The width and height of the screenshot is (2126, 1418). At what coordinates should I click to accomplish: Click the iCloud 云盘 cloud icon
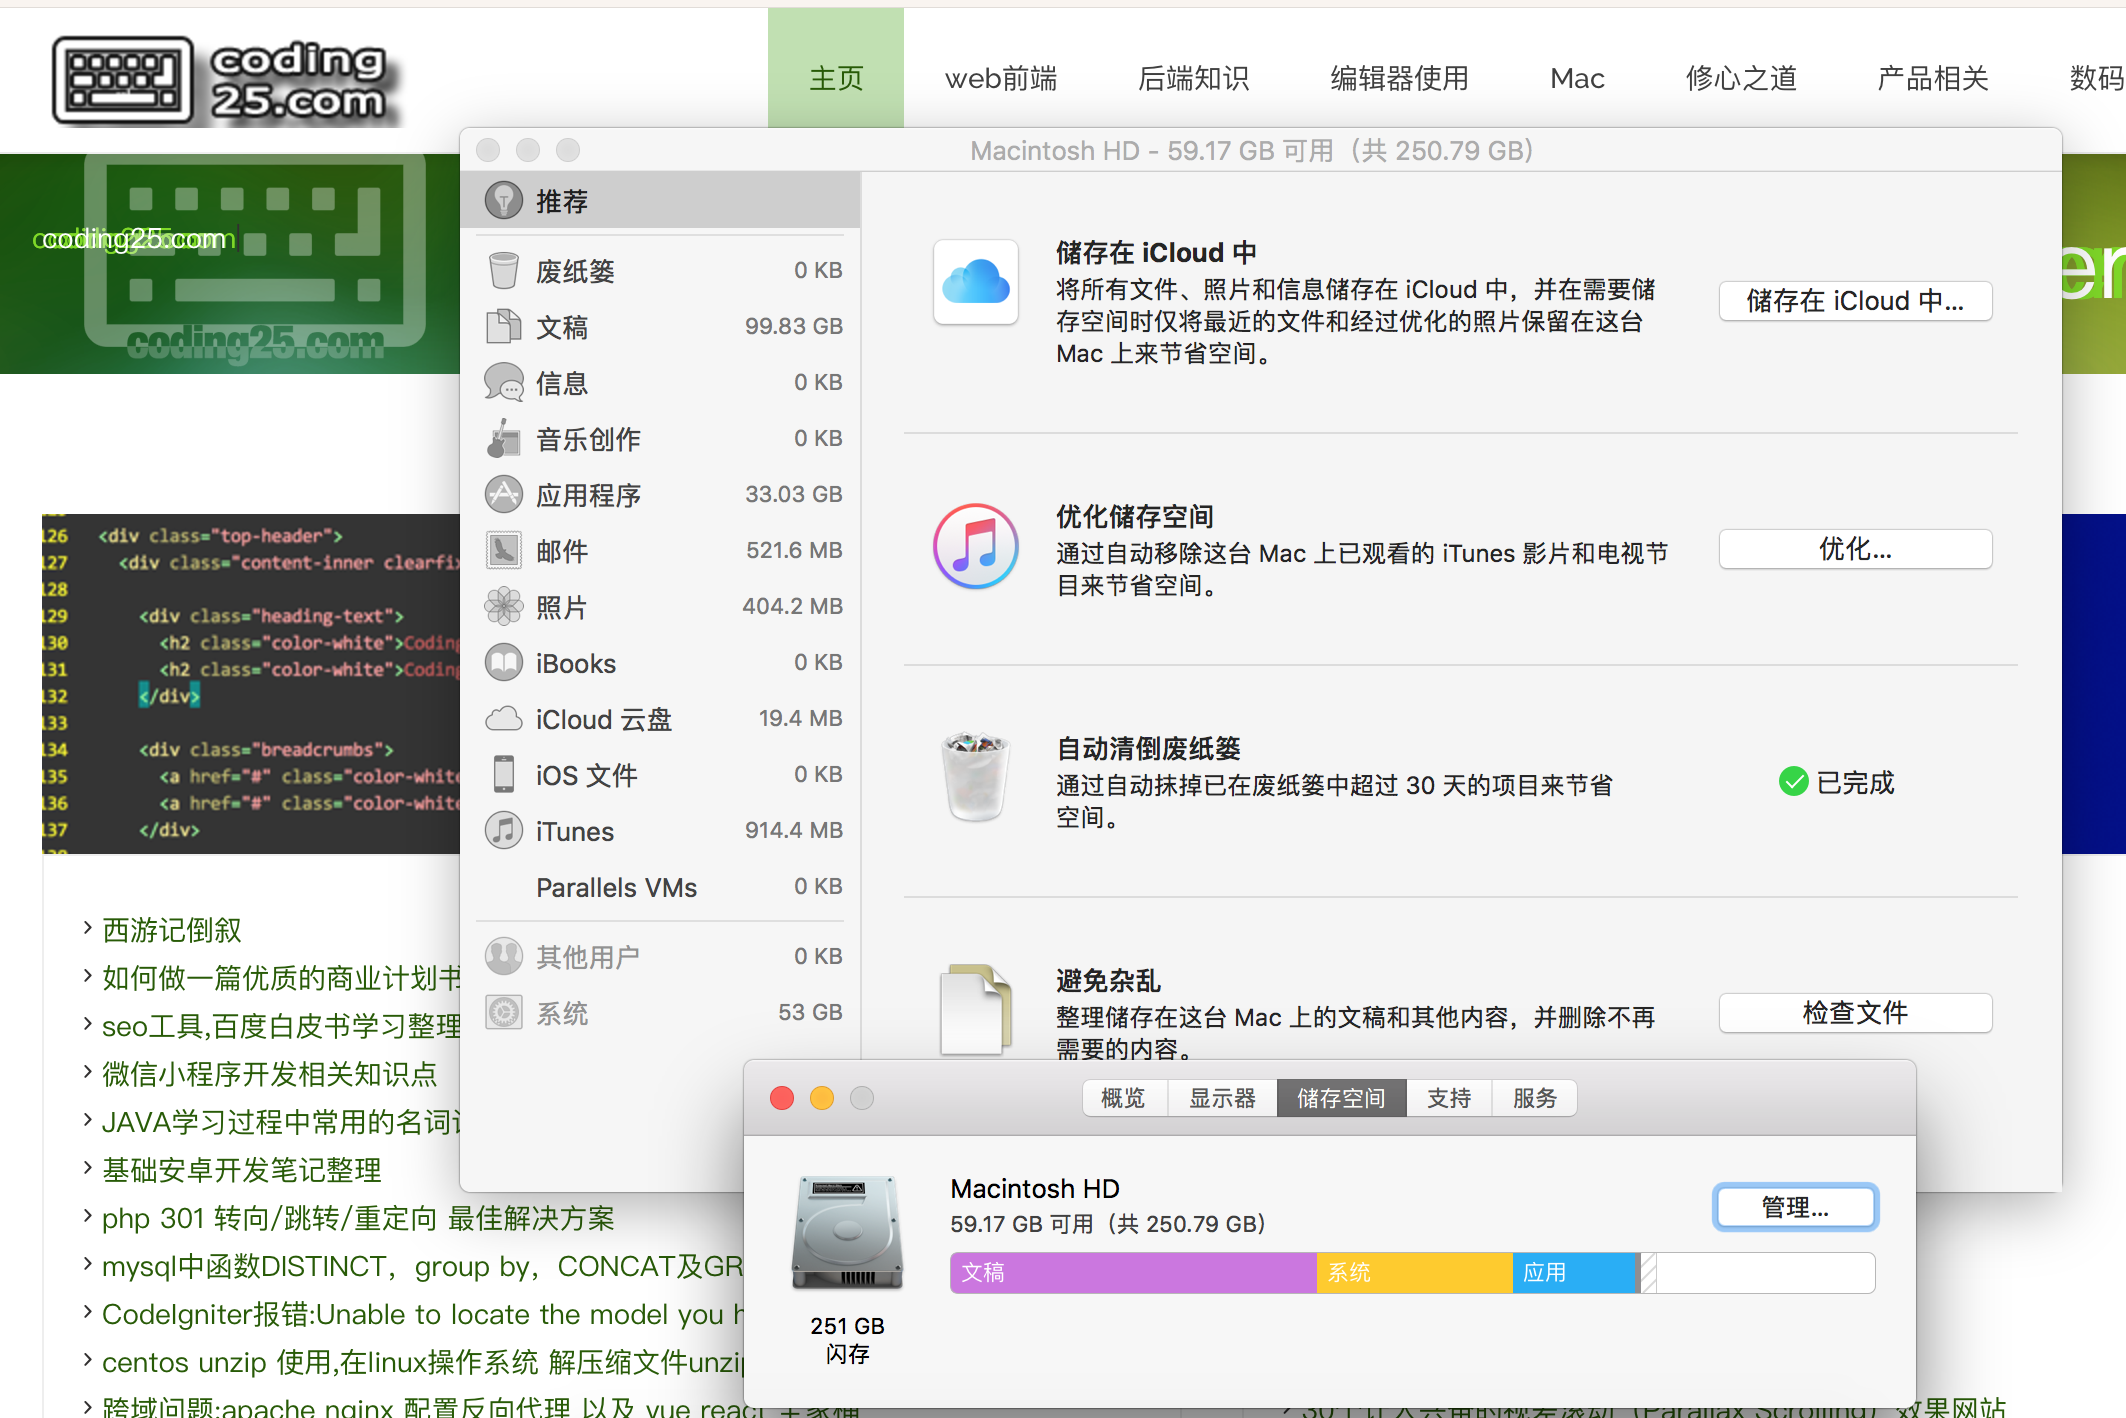pos(503,718)
